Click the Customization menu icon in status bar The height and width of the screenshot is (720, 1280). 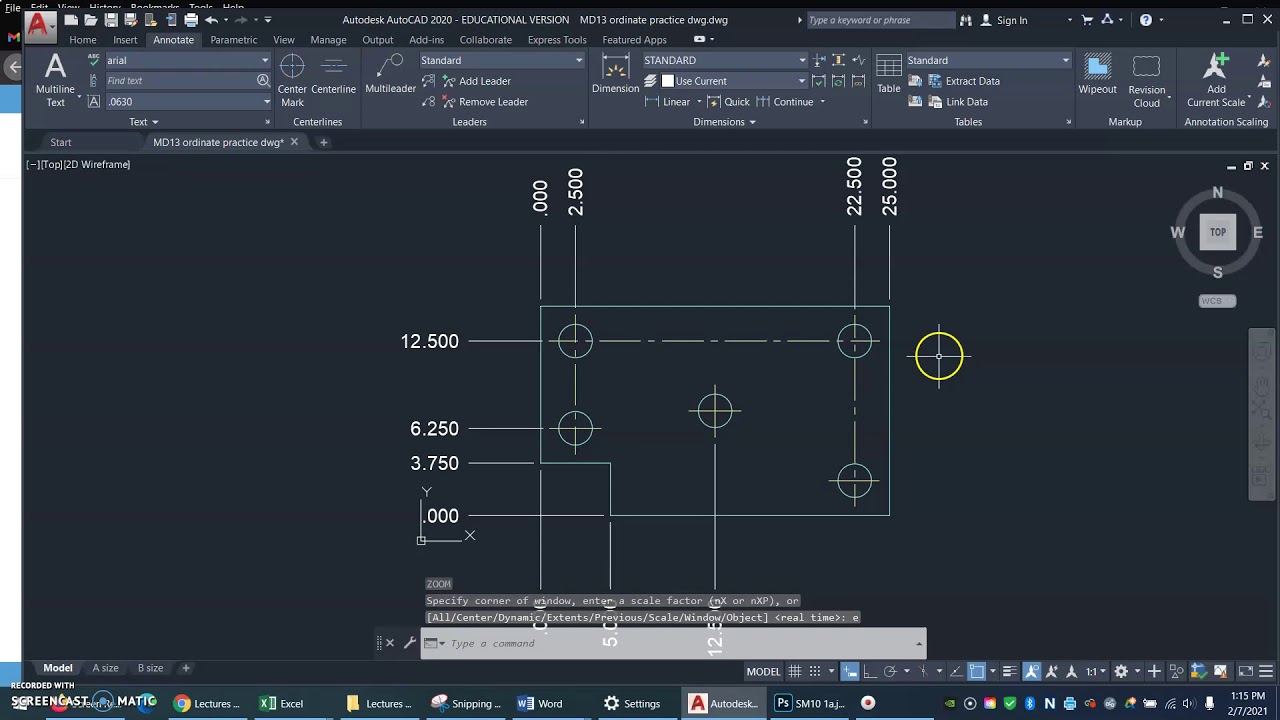(x=1264, y=671)
